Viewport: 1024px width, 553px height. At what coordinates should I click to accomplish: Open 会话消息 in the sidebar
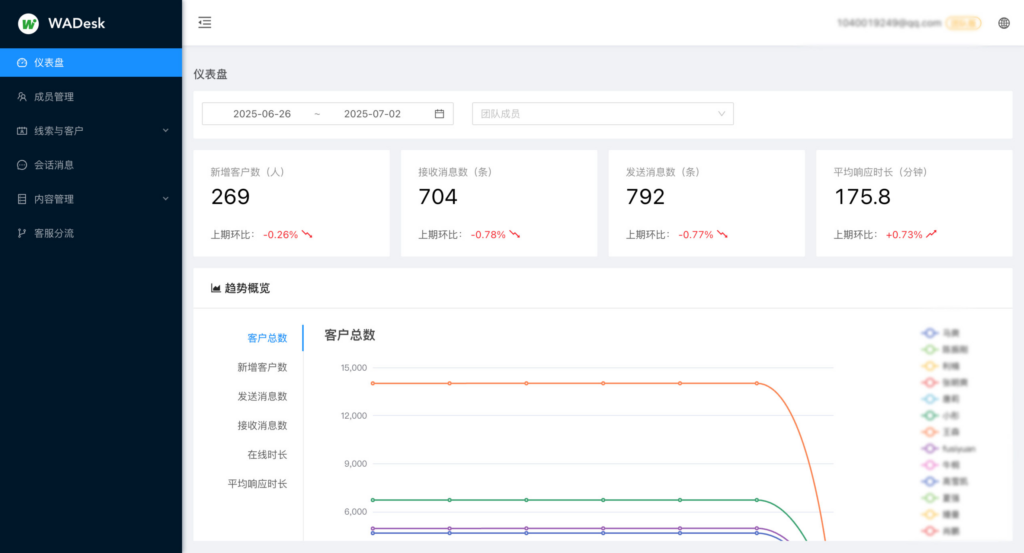coord(91,165)
